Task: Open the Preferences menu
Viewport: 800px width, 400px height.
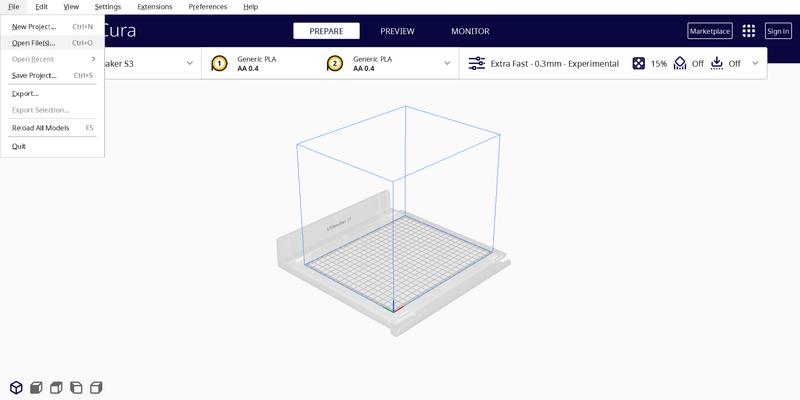Action: [208, 7]
